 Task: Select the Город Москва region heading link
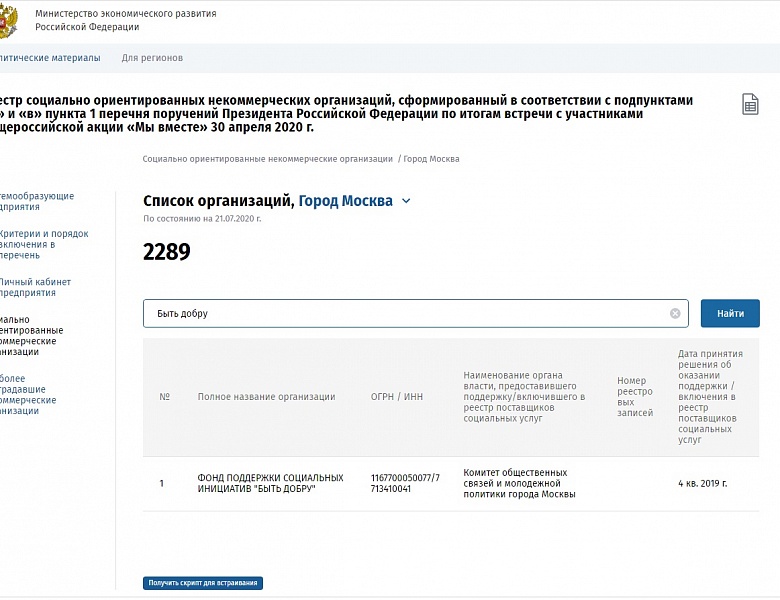(x=345, y=201)
